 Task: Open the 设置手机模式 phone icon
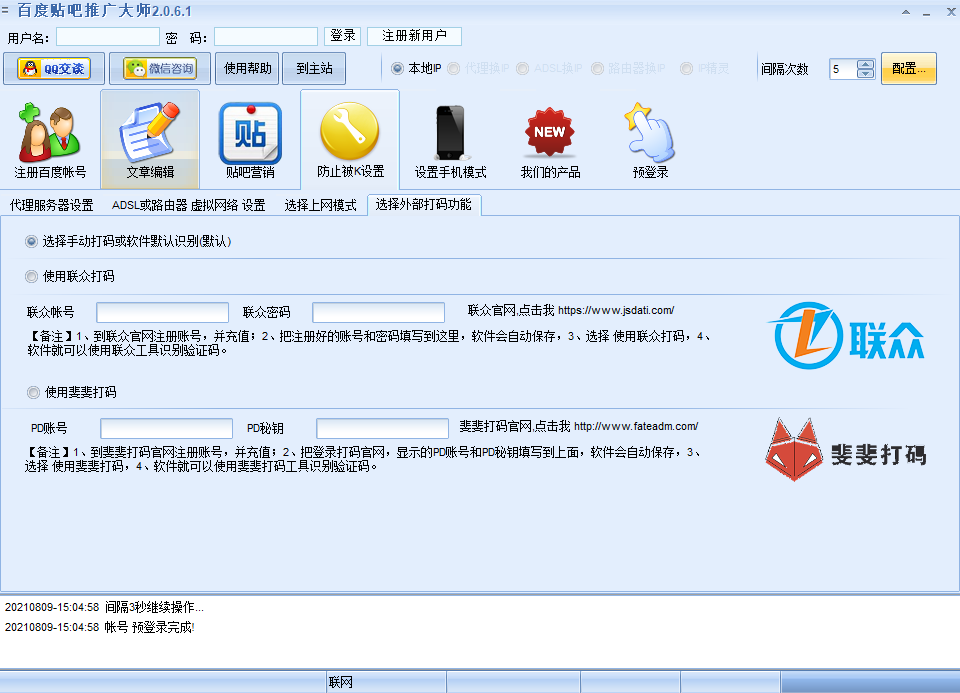(450, 140)
